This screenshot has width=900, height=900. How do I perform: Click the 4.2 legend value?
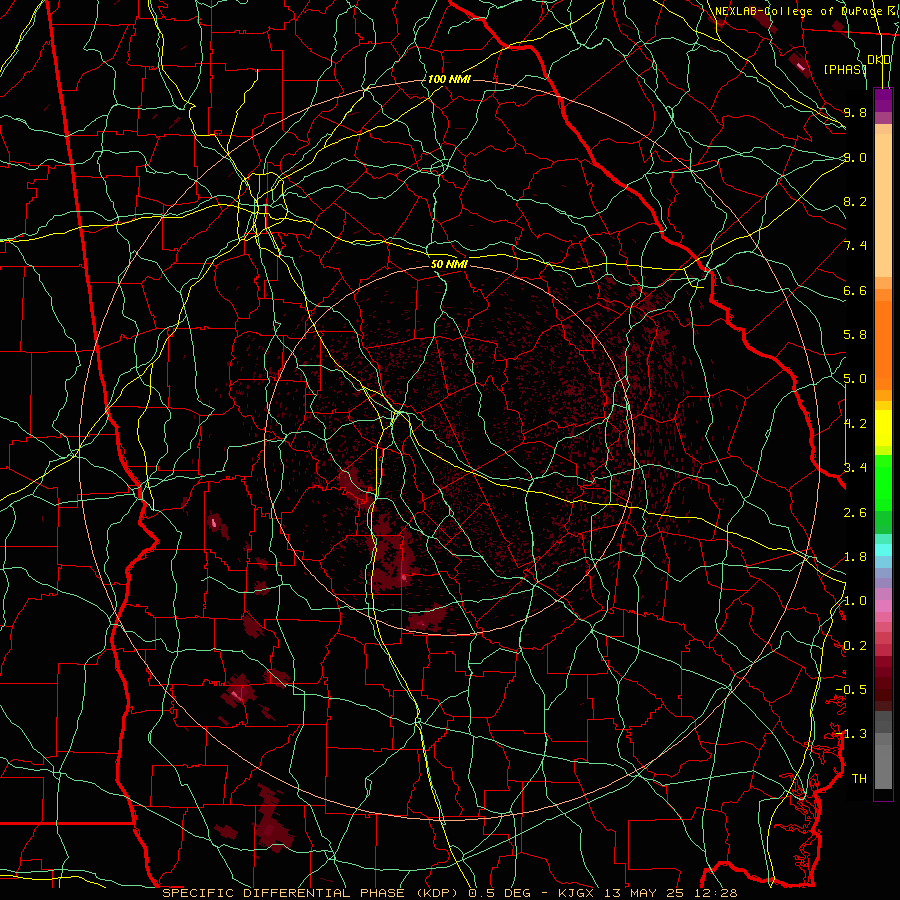[855, 424]
